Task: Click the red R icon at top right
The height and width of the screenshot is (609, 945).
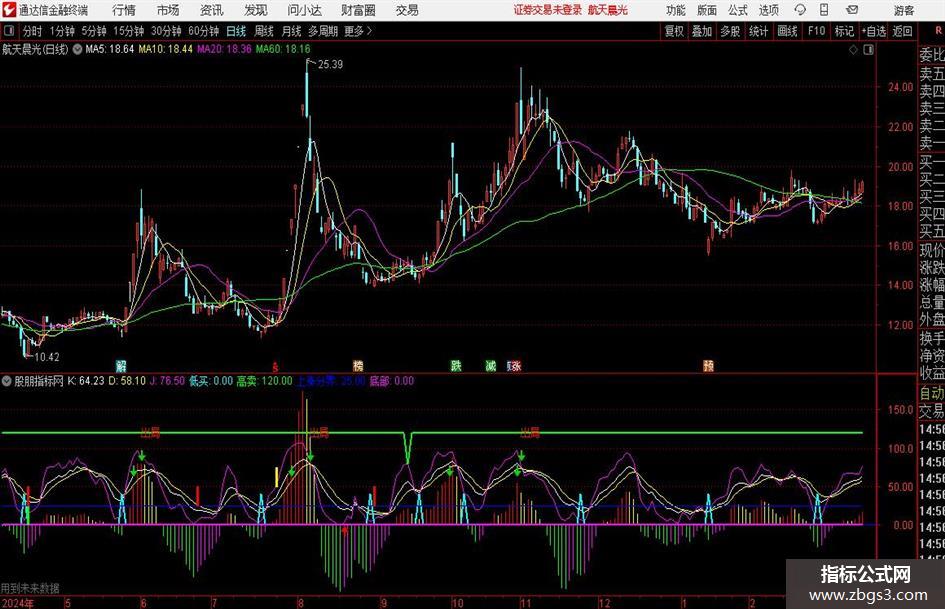Action: click(938, 30)
